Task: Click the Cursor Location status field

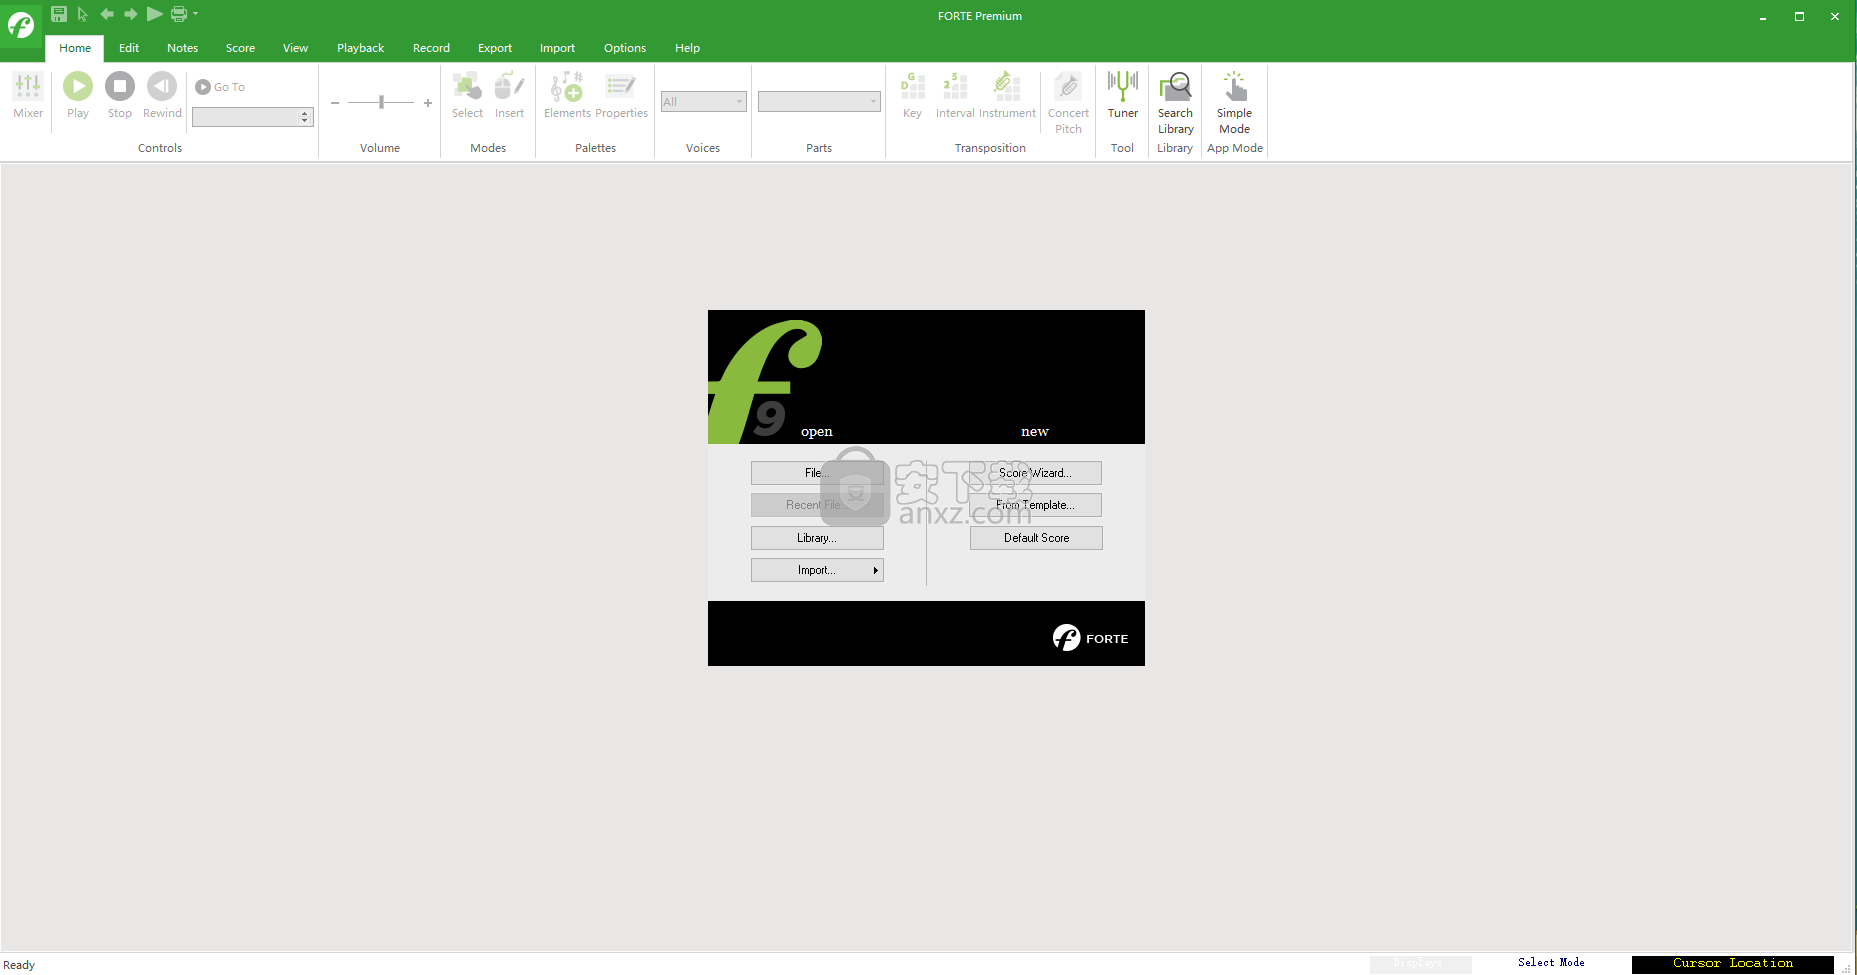Action: [1733, 964]
